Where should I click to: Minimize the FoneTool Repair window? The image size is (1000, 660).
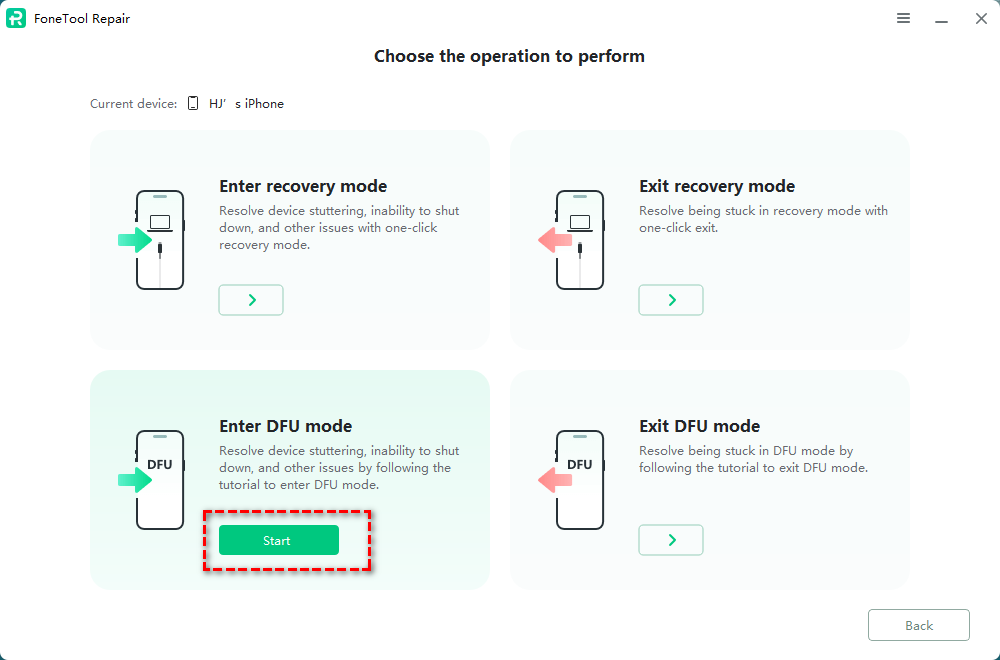coord(941,19)
